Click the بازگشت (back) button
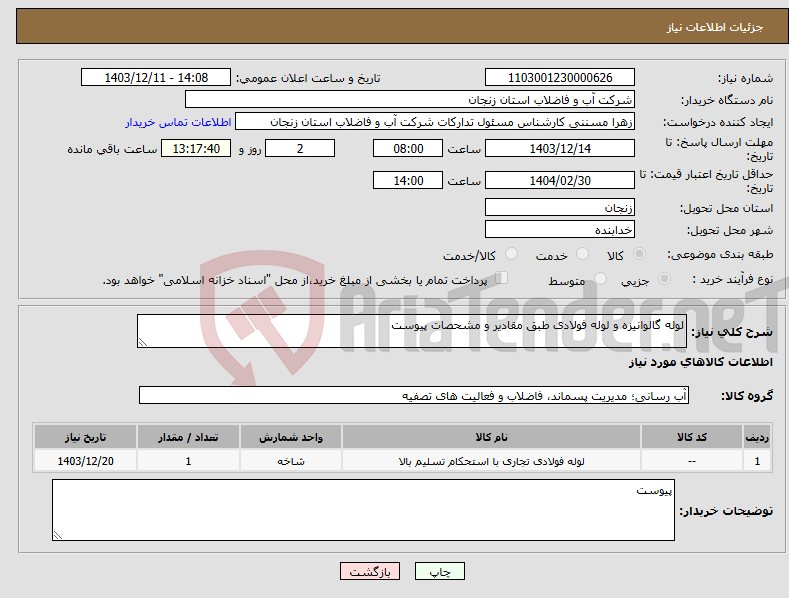Viewport: 789px width, 598px height. pos(370,571)
